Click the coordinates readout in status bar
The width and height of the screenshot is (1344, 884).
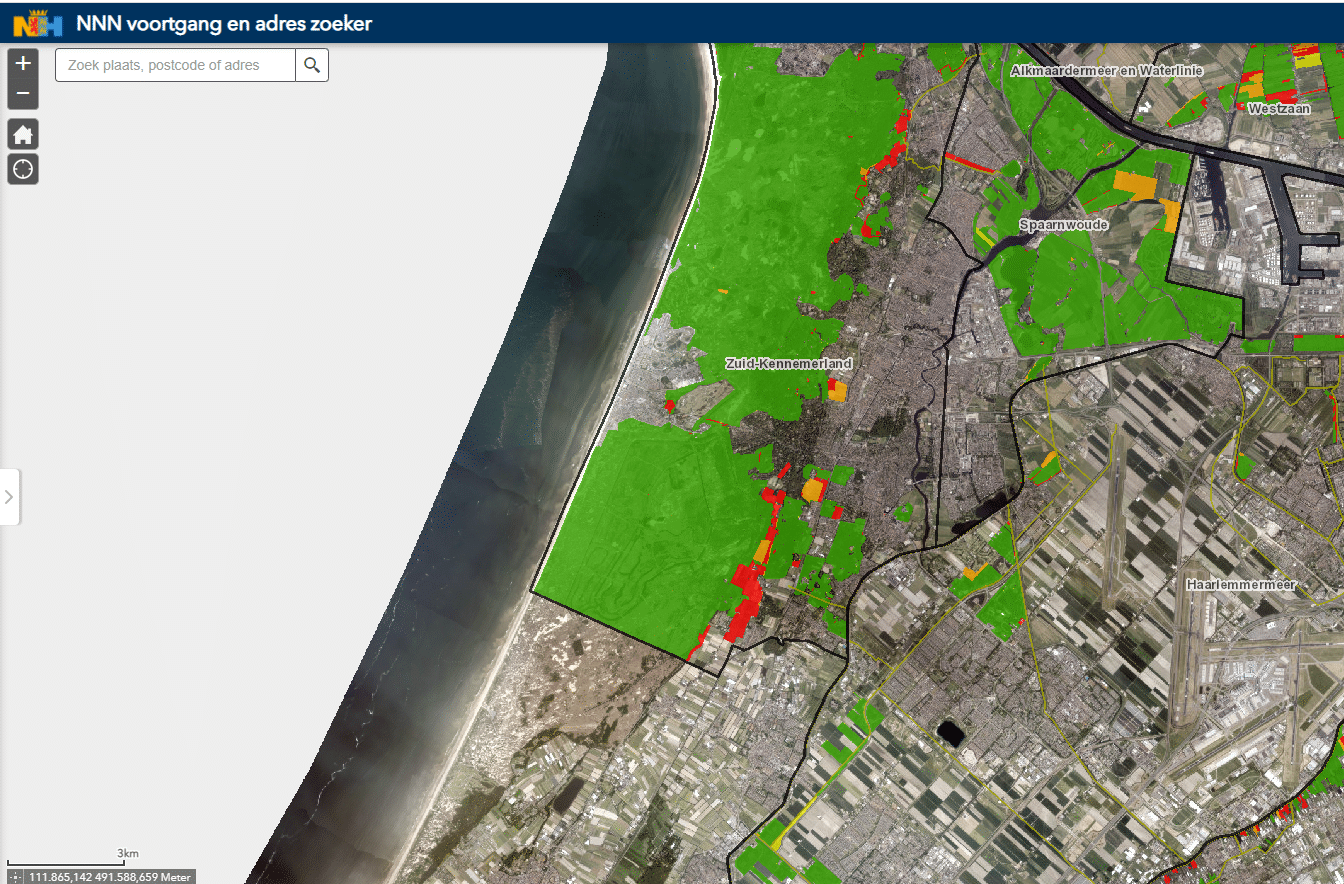tap(109, 877)
